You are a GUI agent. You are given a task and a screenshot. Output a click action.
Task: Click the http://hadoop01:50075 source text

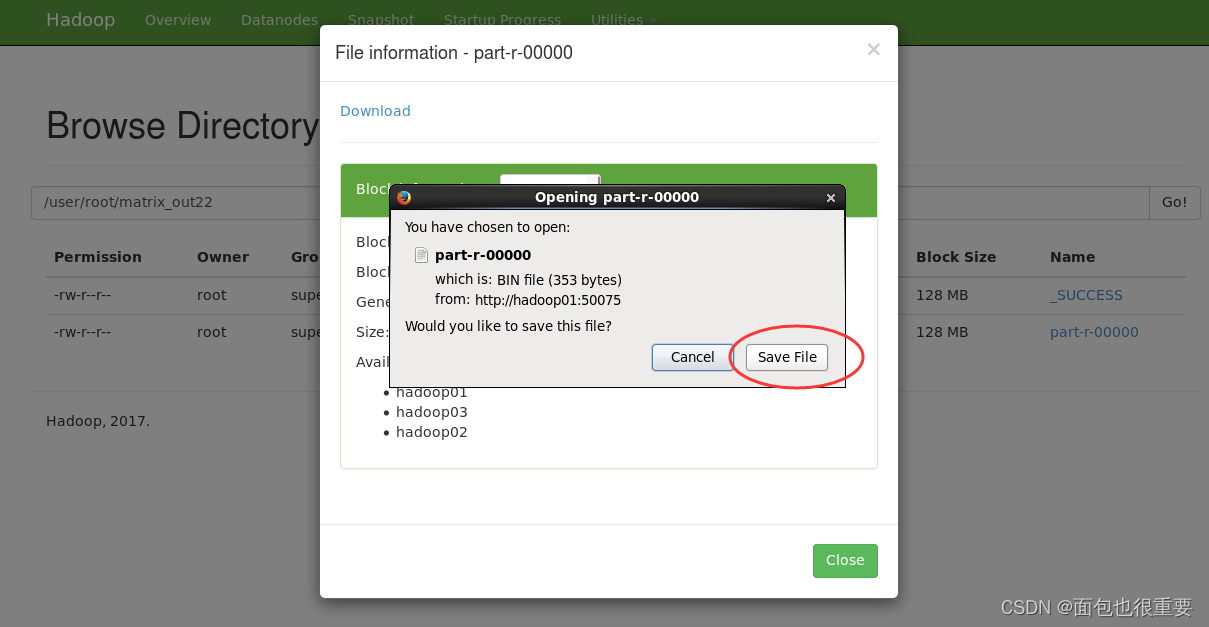(548, 300)
